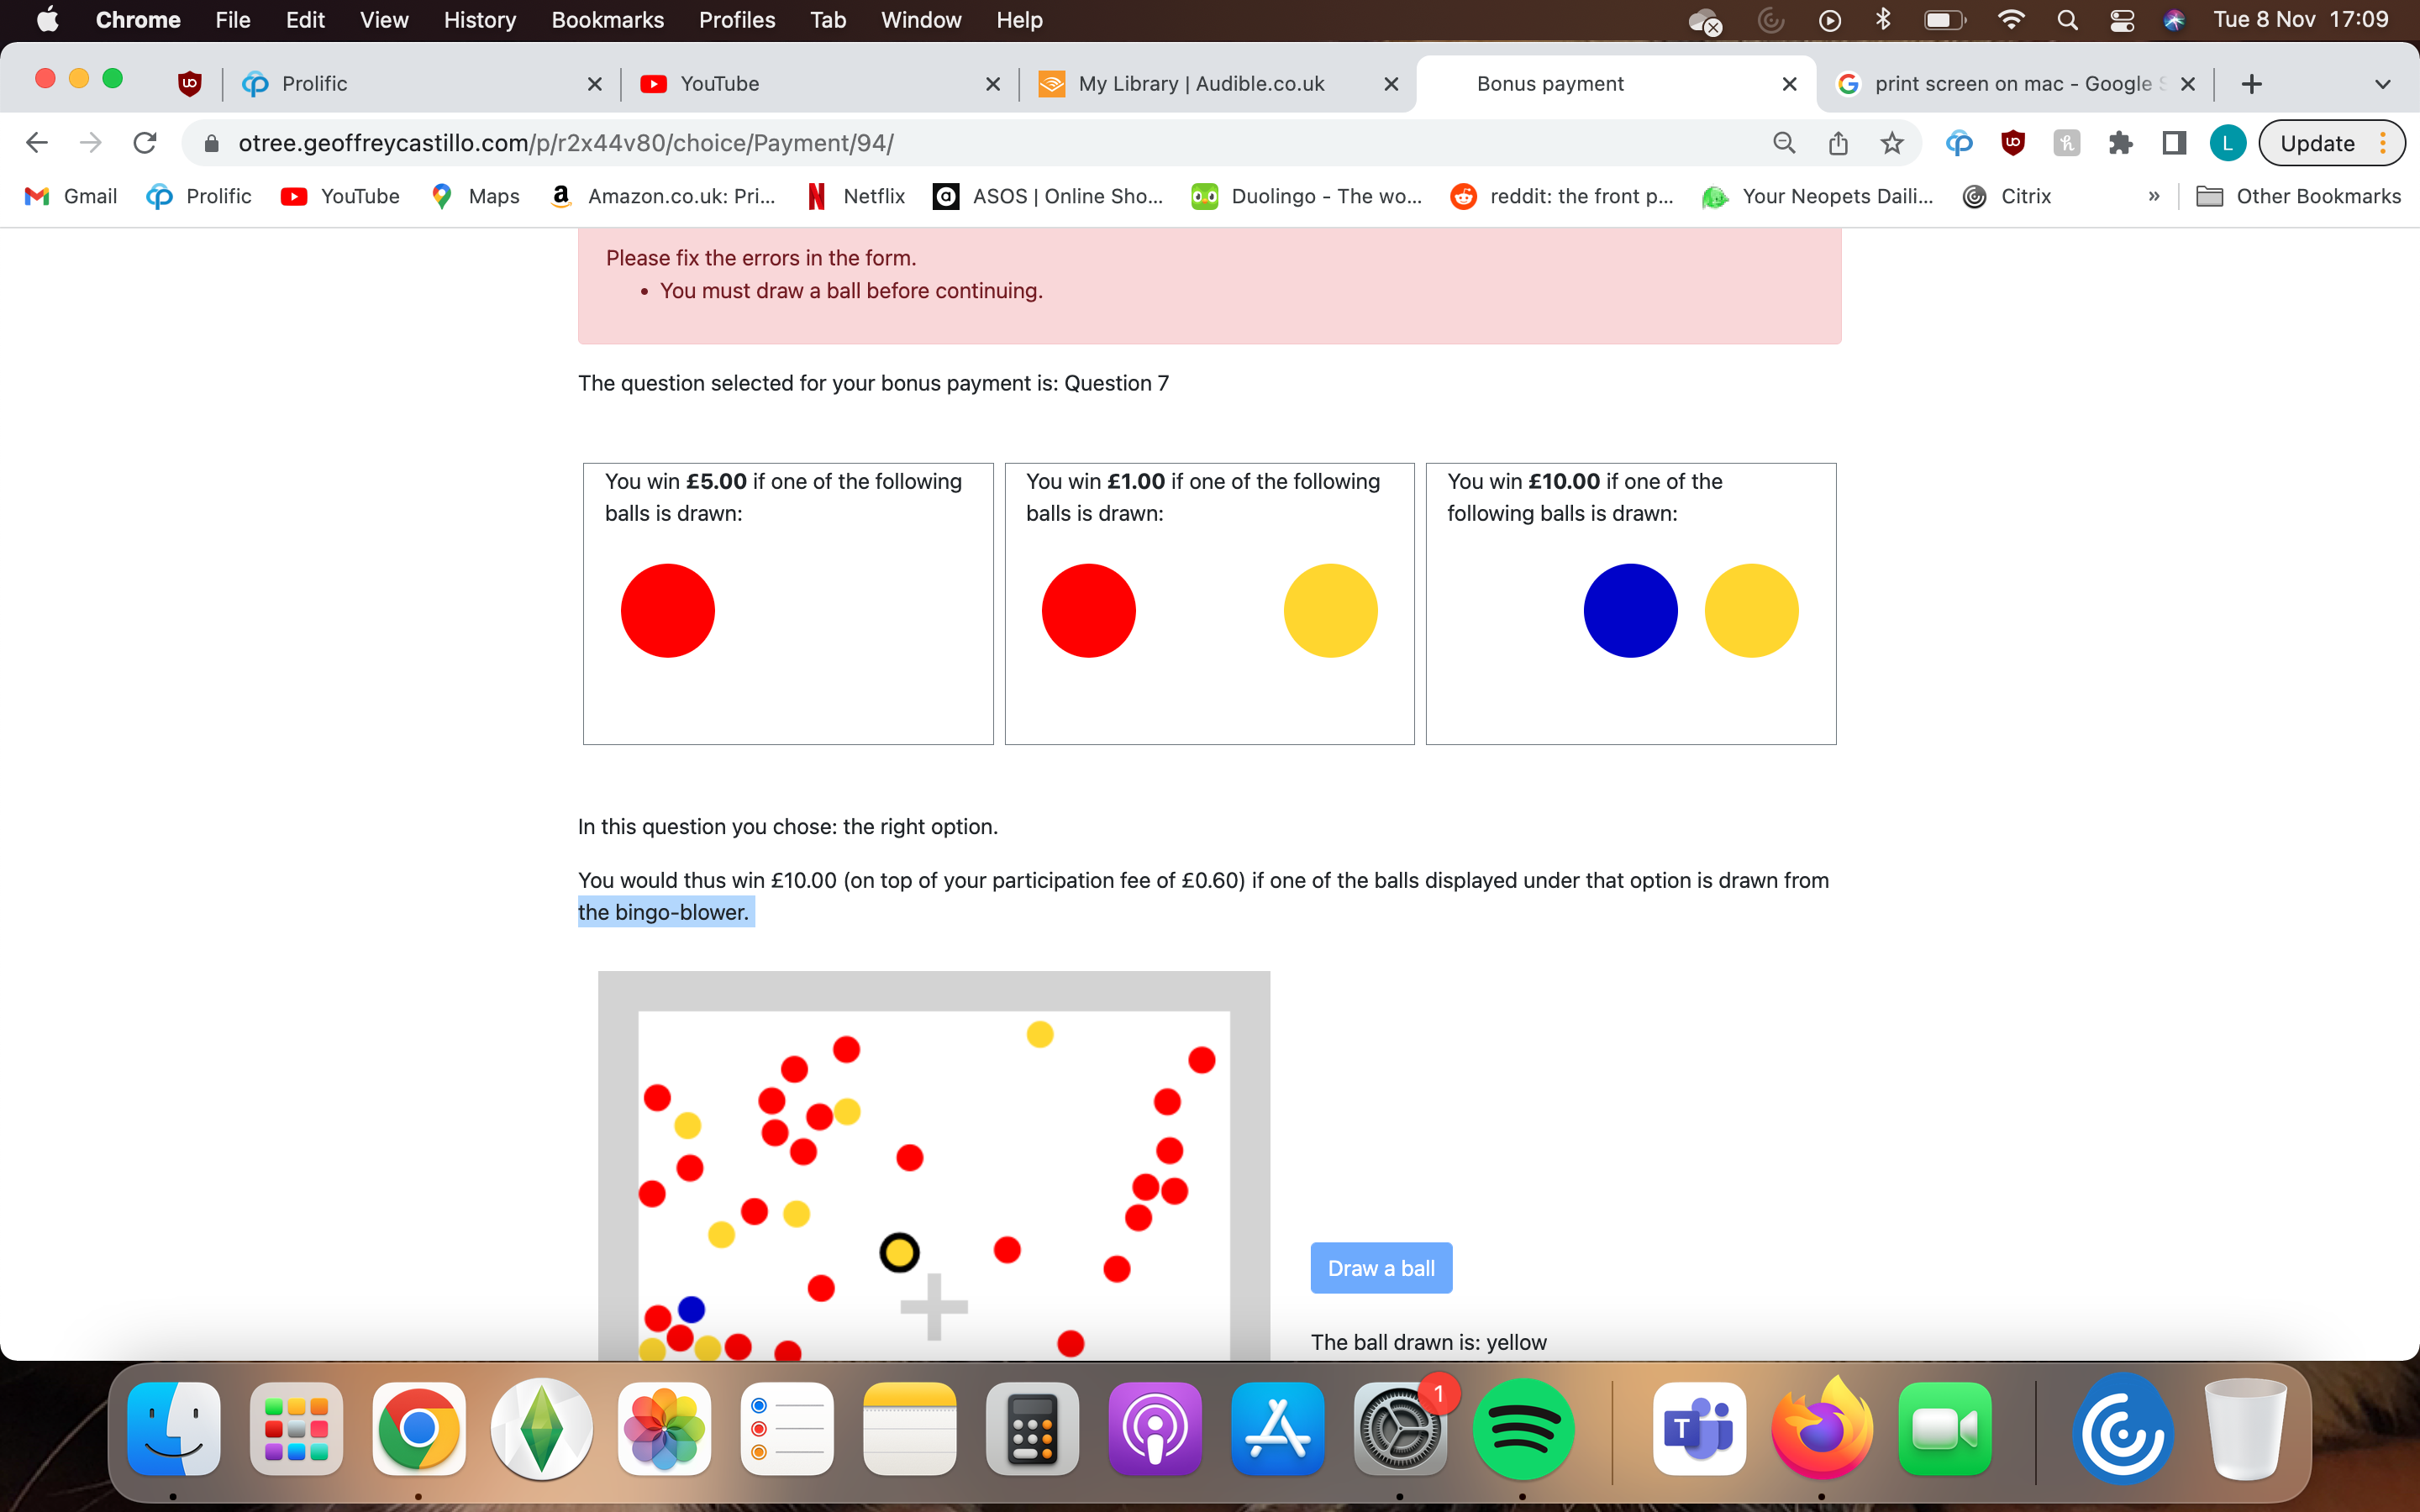2420x1512 pixels.
Task: Open Trash from the Dock
Action: 2246,1429
